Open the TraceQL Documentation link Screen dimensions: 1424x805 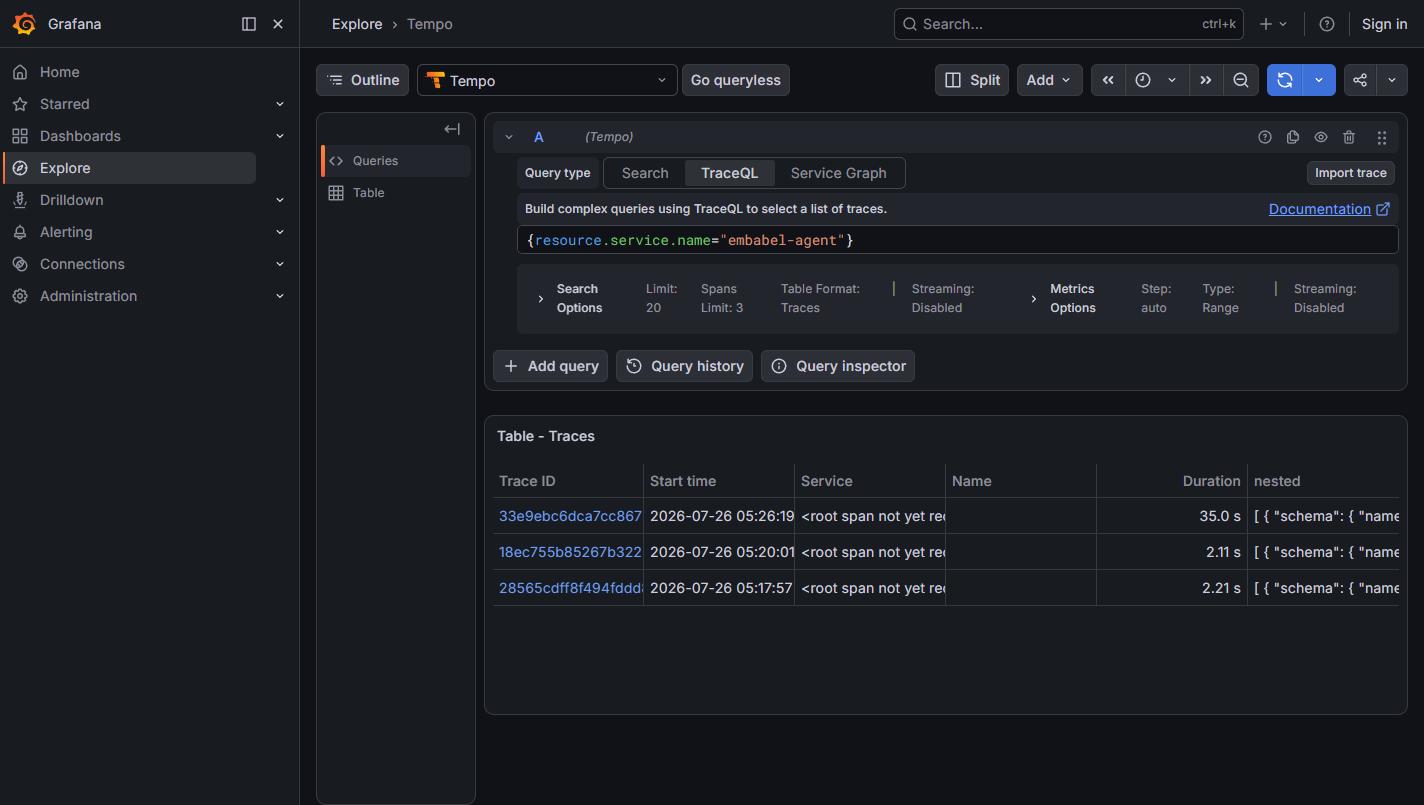point(1328,209)
